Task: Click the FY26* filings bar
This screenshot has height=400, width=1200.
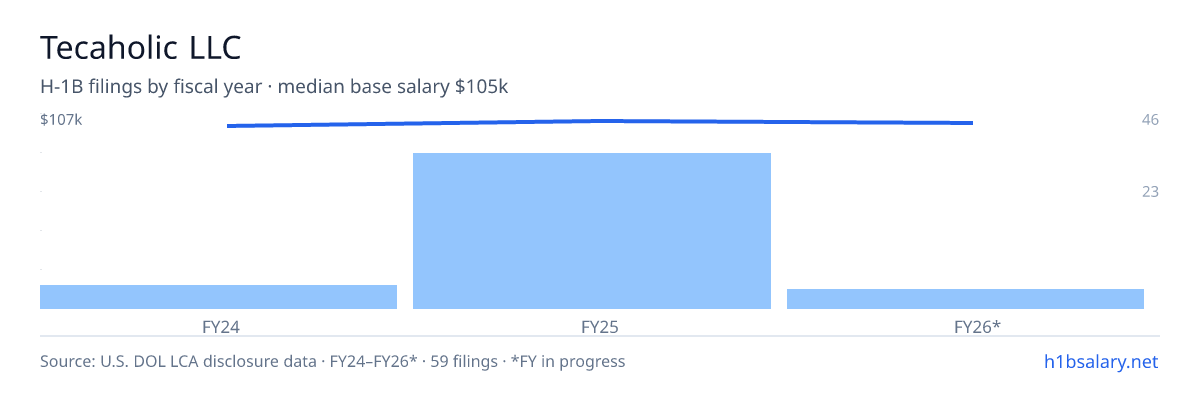Action: (x=965, y=299)
